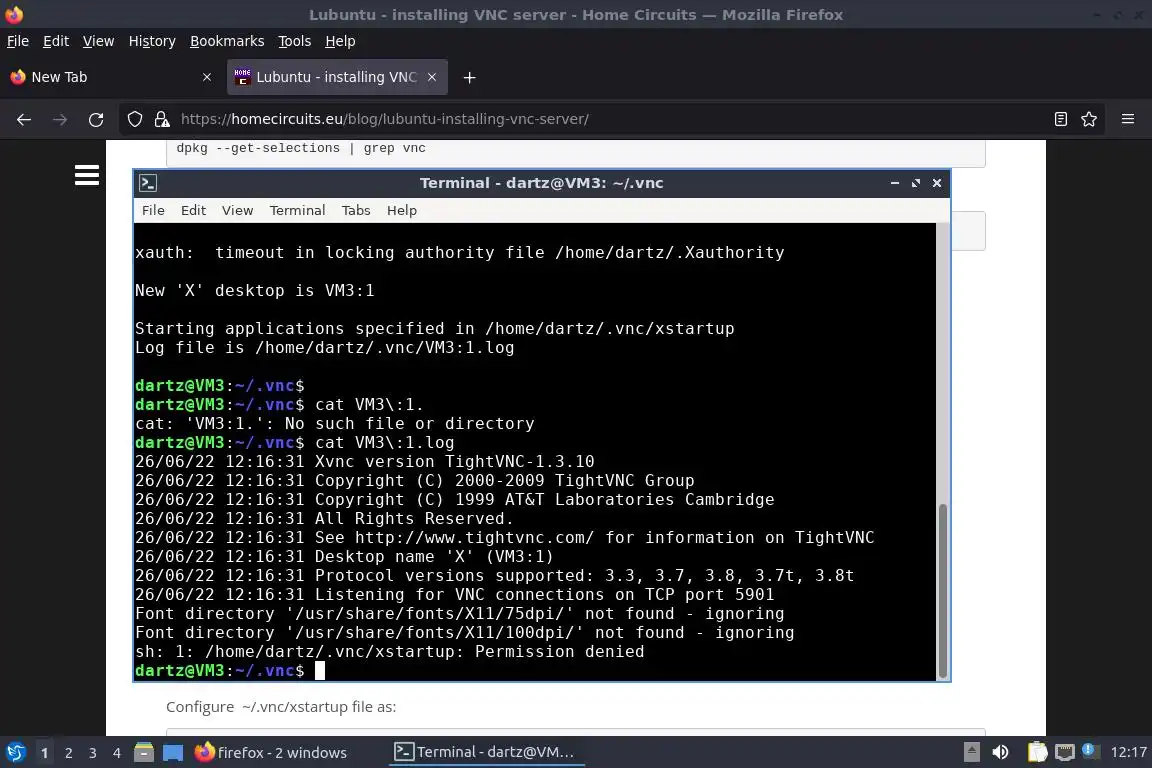Click the terminal window icon in its title bar
1152x768 pixels.
click(148, 183)
